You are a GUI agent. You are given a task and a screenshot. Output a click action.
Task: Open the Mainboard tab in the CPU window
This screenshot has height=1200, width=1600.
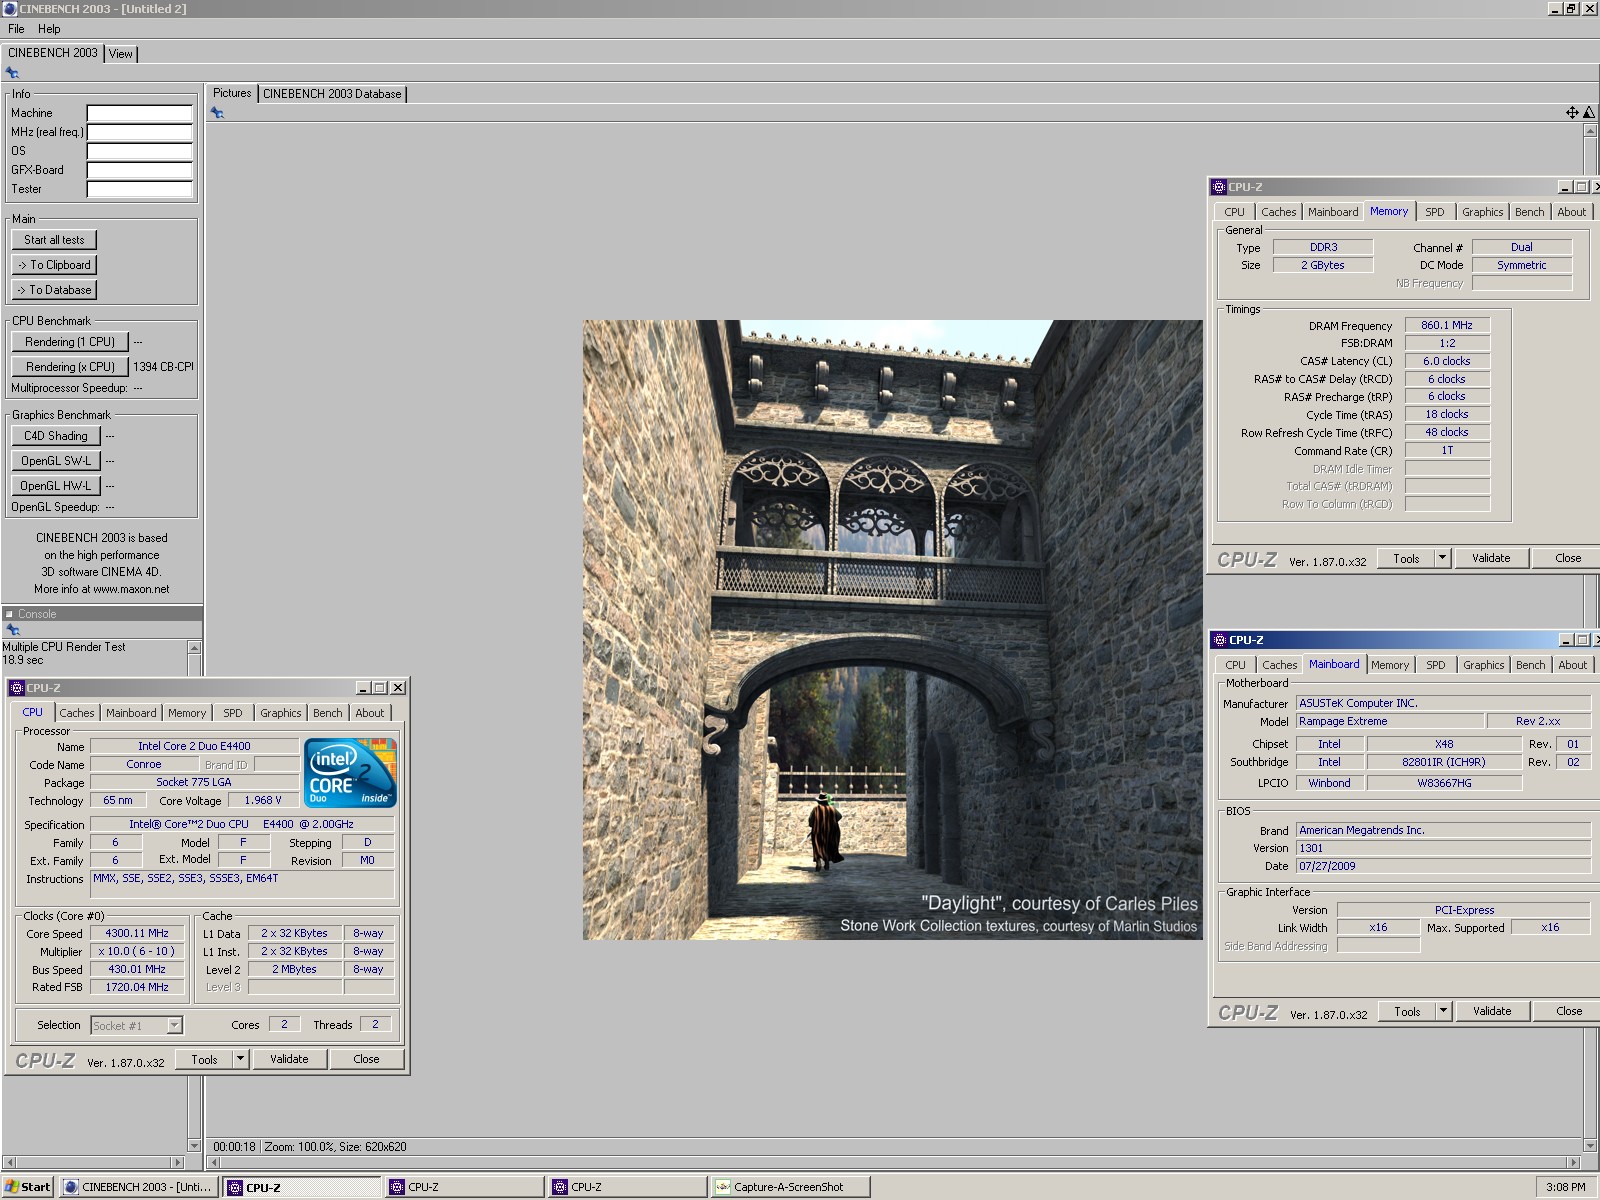[131, 713]
